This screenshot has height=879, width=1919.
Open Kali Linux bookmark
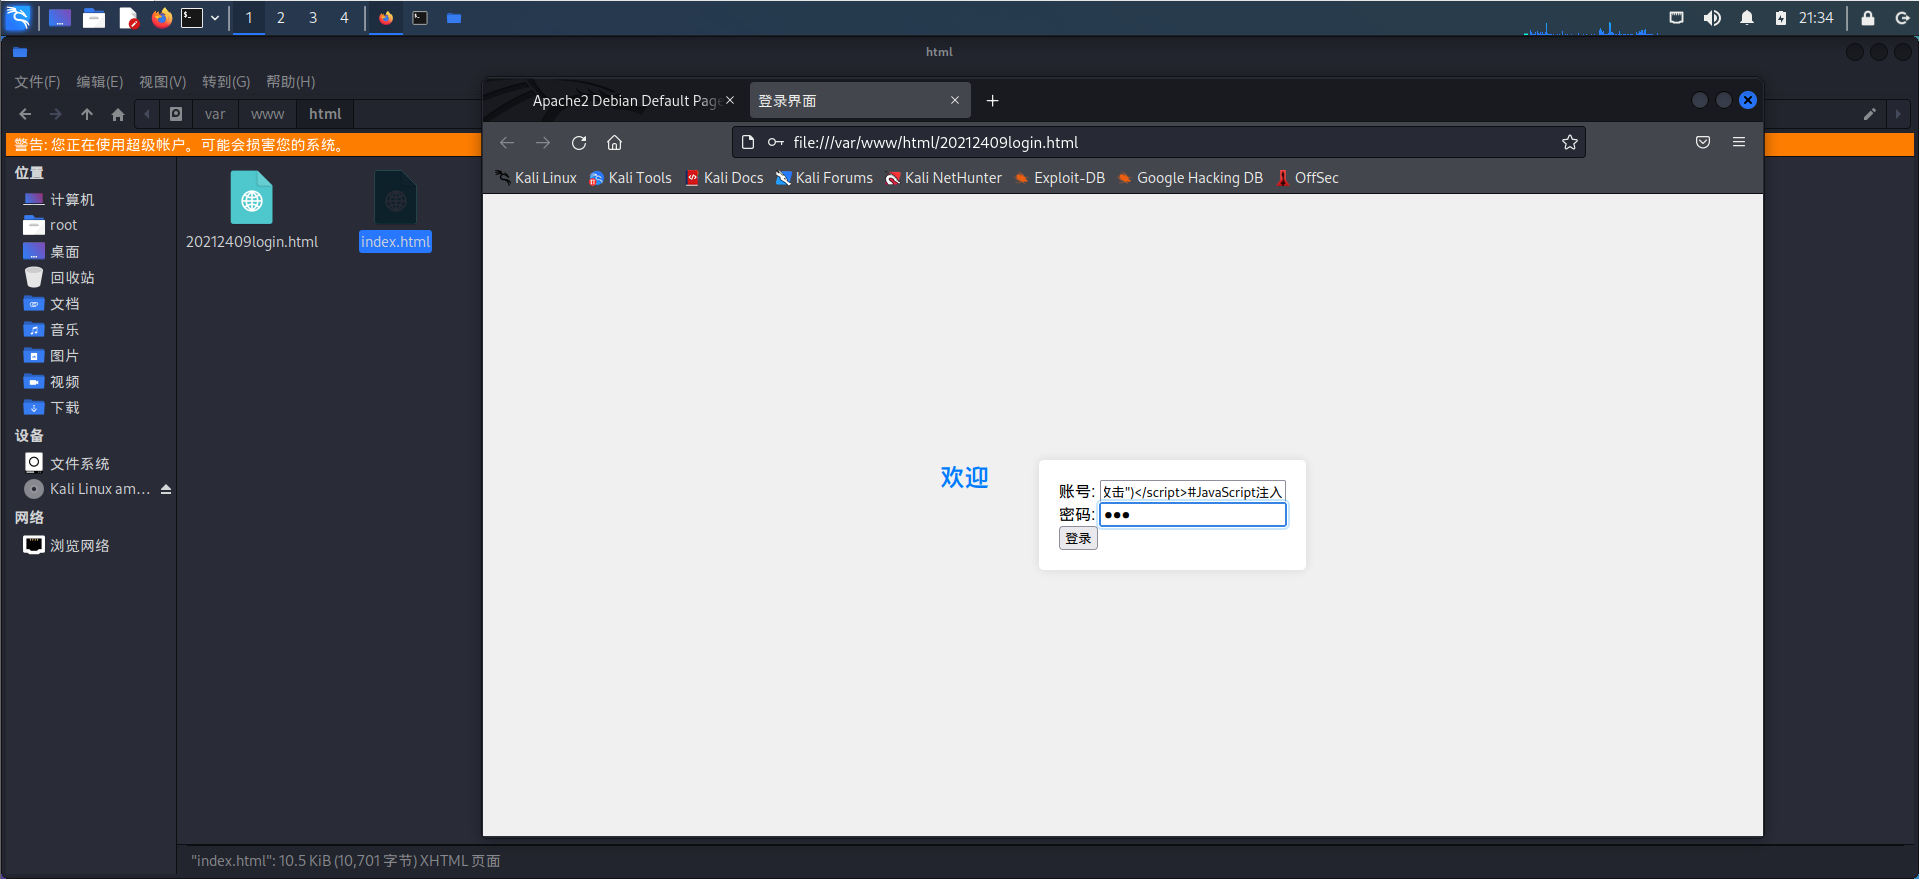click(x=537, y=178)
